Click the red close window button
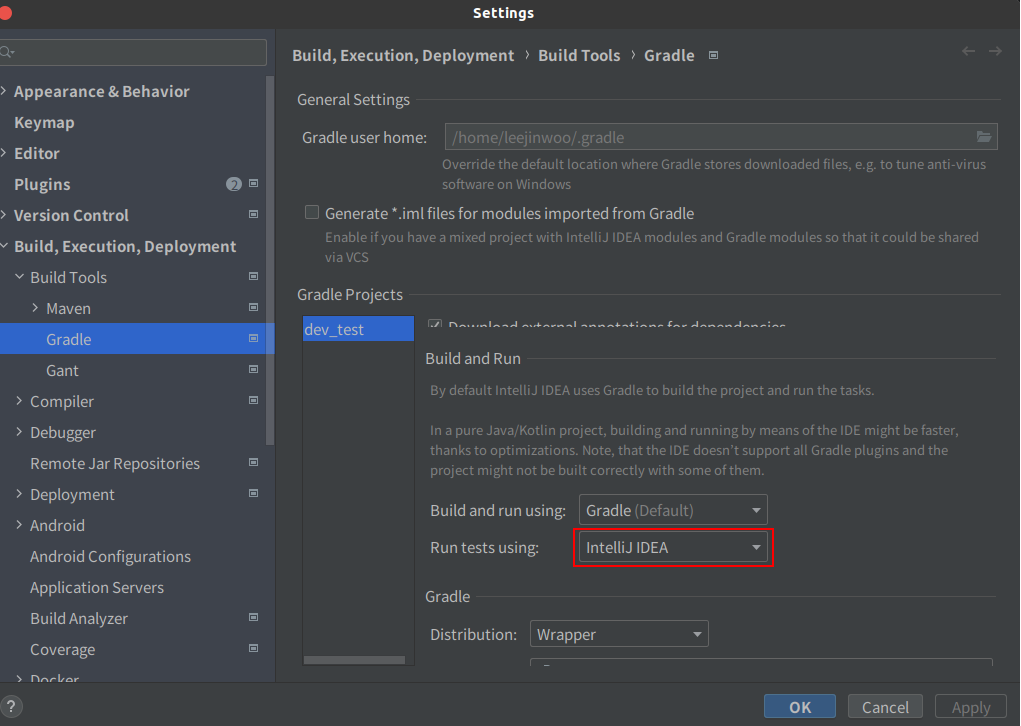 point(5,13)
